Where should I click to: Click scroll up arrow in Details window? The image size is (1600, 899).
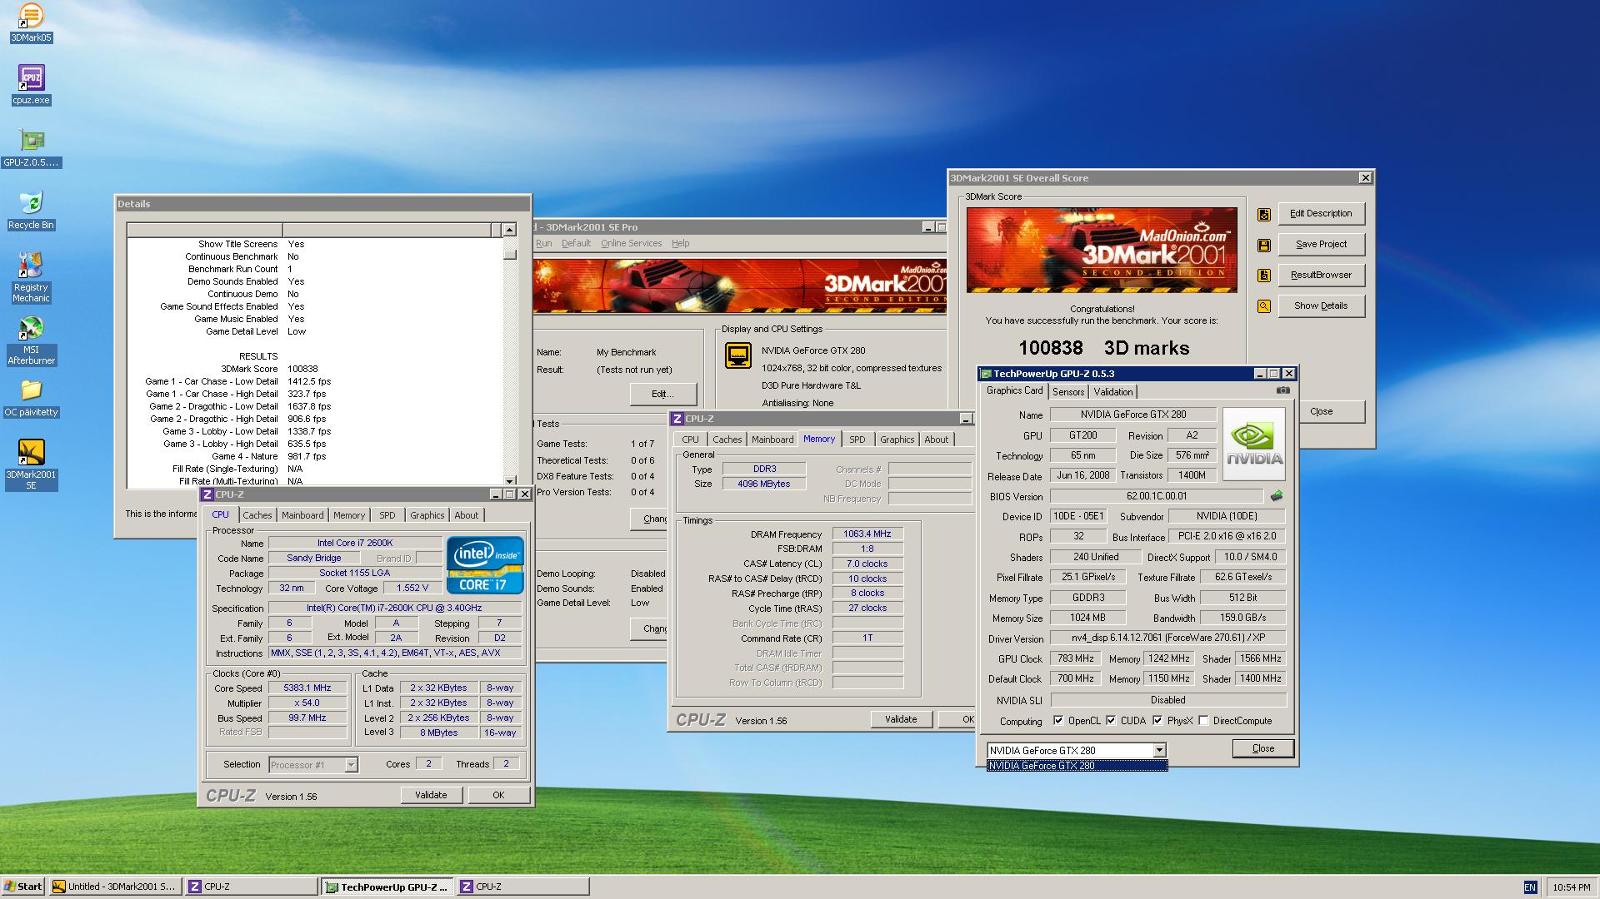[509, 230]
